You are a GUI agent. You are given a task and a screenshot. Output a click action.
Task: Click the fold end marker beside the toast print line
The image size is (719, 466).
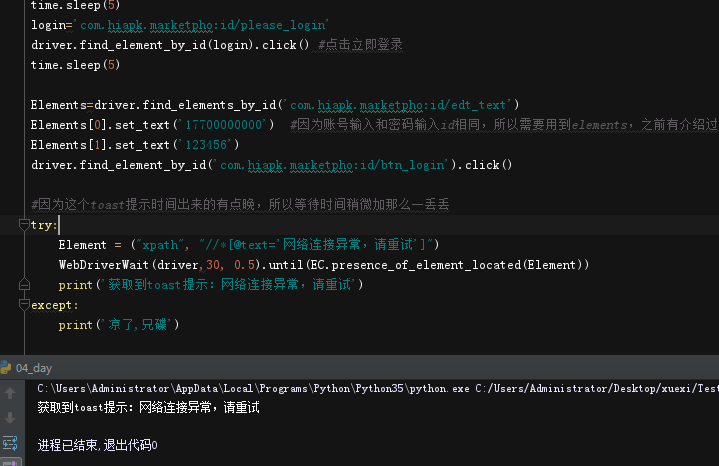[24, 285]
